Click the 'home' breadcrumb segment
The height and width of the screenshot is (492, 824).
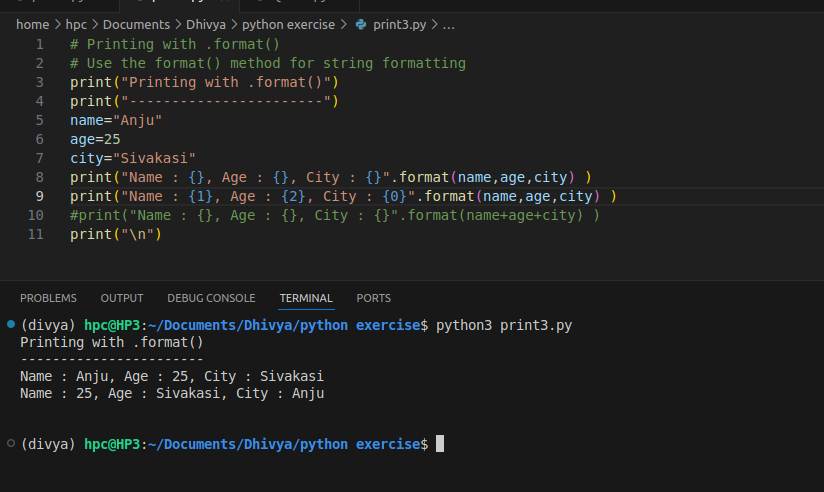pyautogui.click(x=32, y=24)
